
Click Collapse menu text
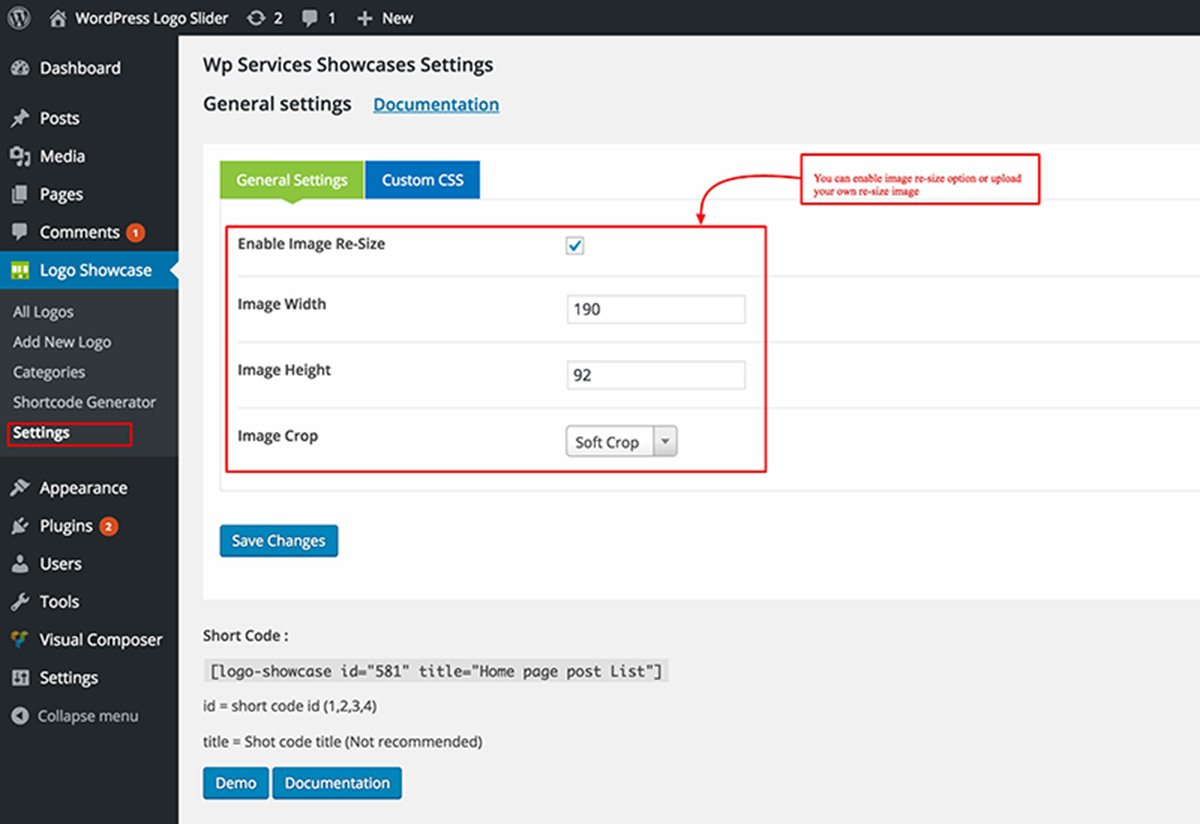point(88,716)
